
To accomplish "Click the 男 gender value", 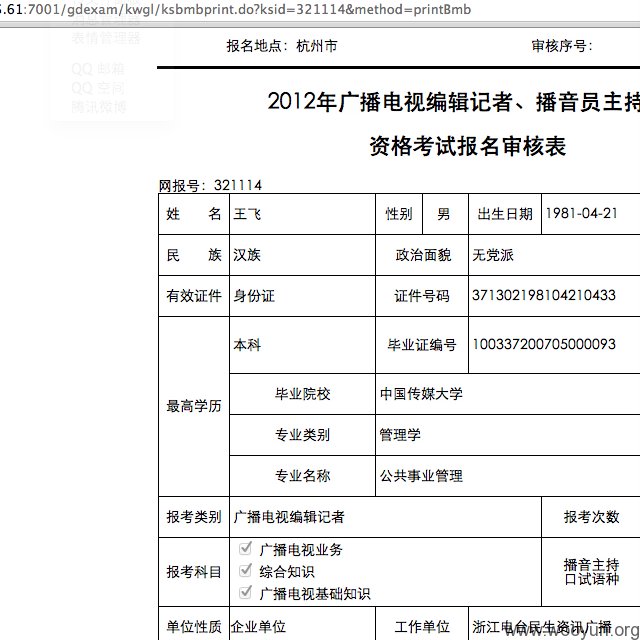I will 444,214.
